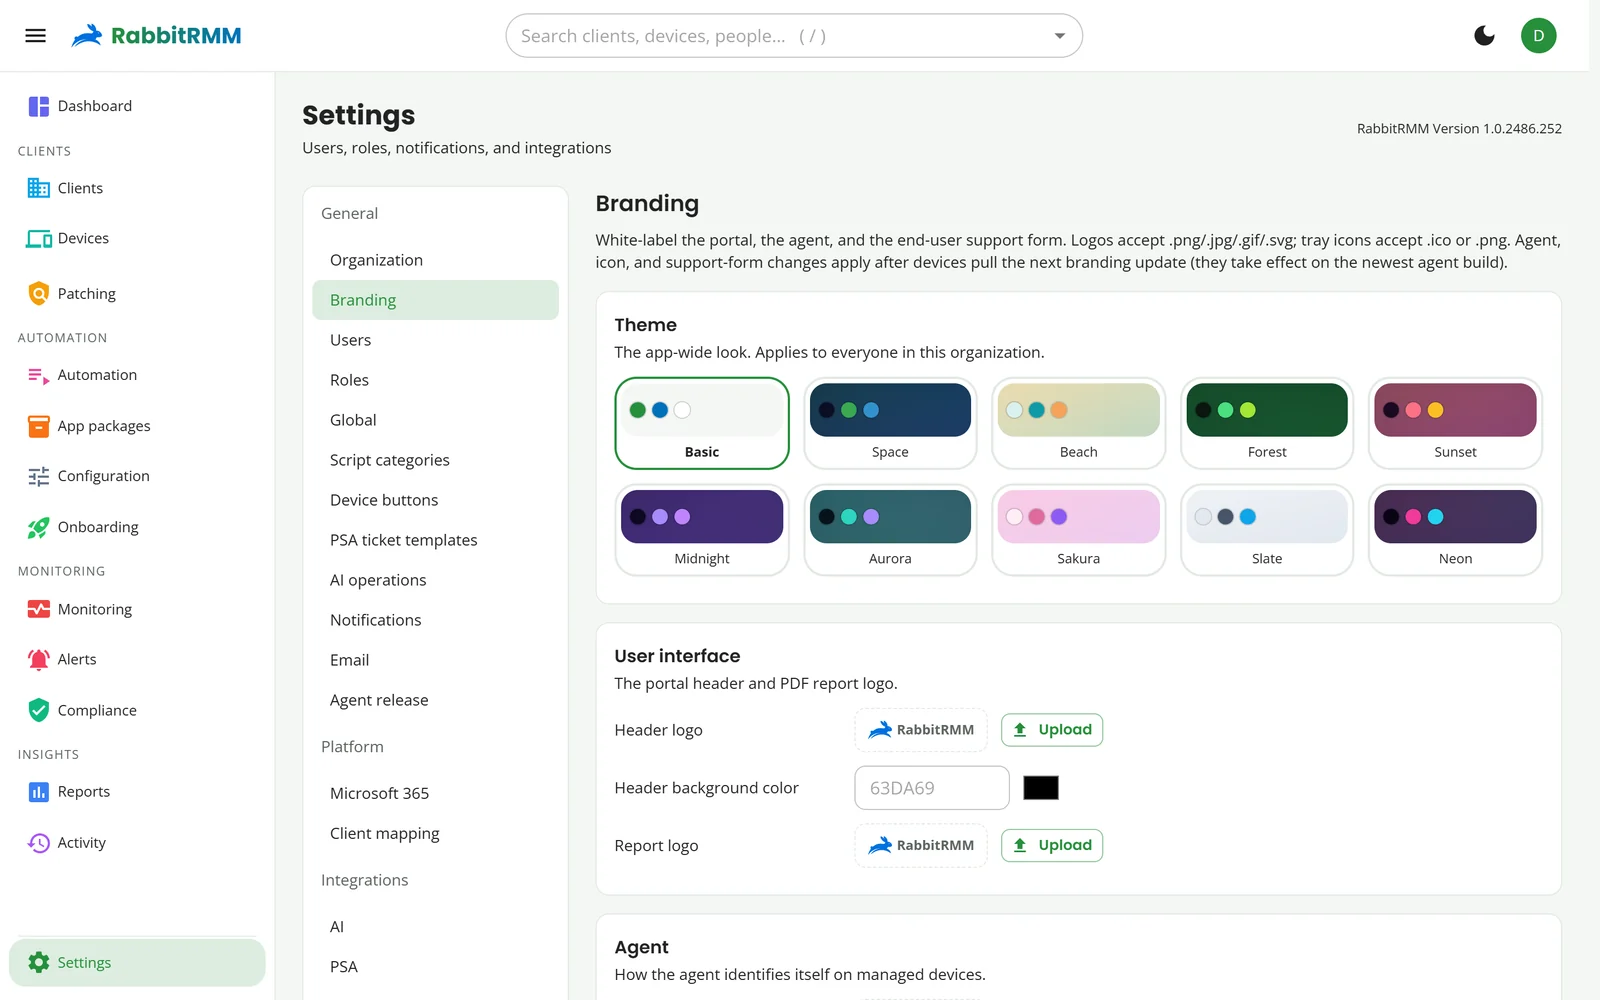Choose the Slate theme card
The width and height of the screenshot is (1600, 1000).
(1267, 530)
